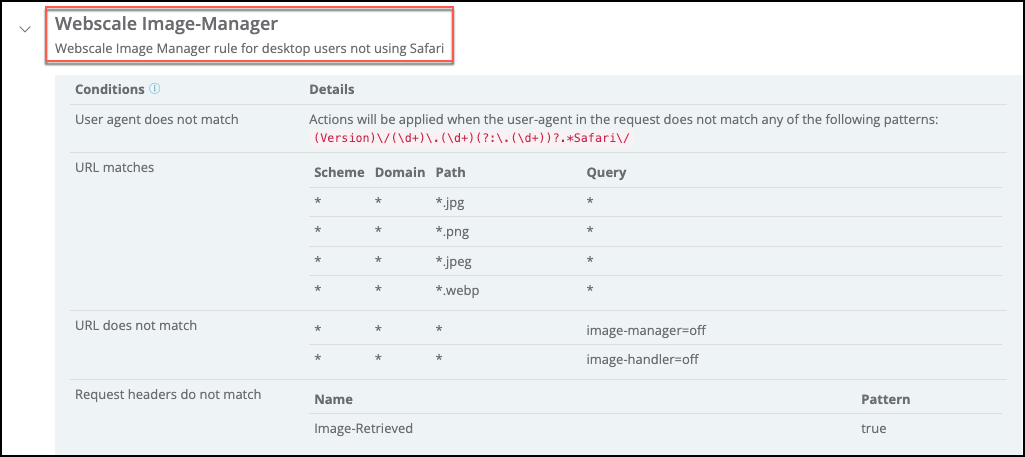This screenshot has height=457, width=1025.
Task: Click the Scheme column header
Action: pyautogui.click(x=339, y=173)
